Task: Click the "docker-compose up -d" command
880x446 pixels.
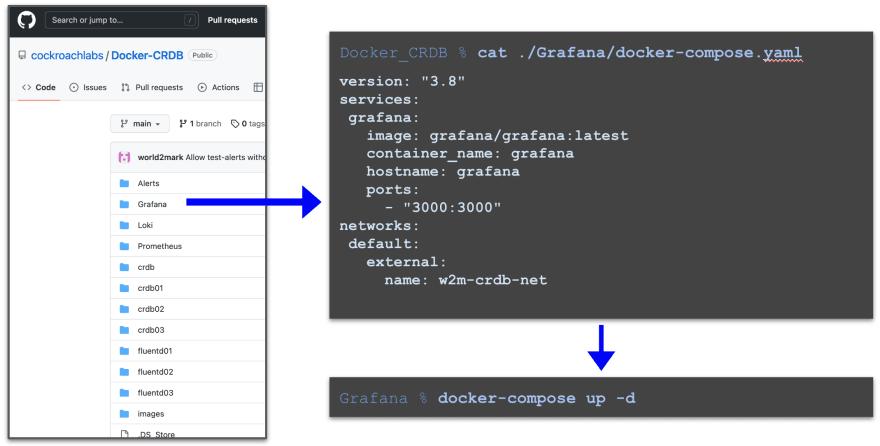Action: click(x=537, y=398)
